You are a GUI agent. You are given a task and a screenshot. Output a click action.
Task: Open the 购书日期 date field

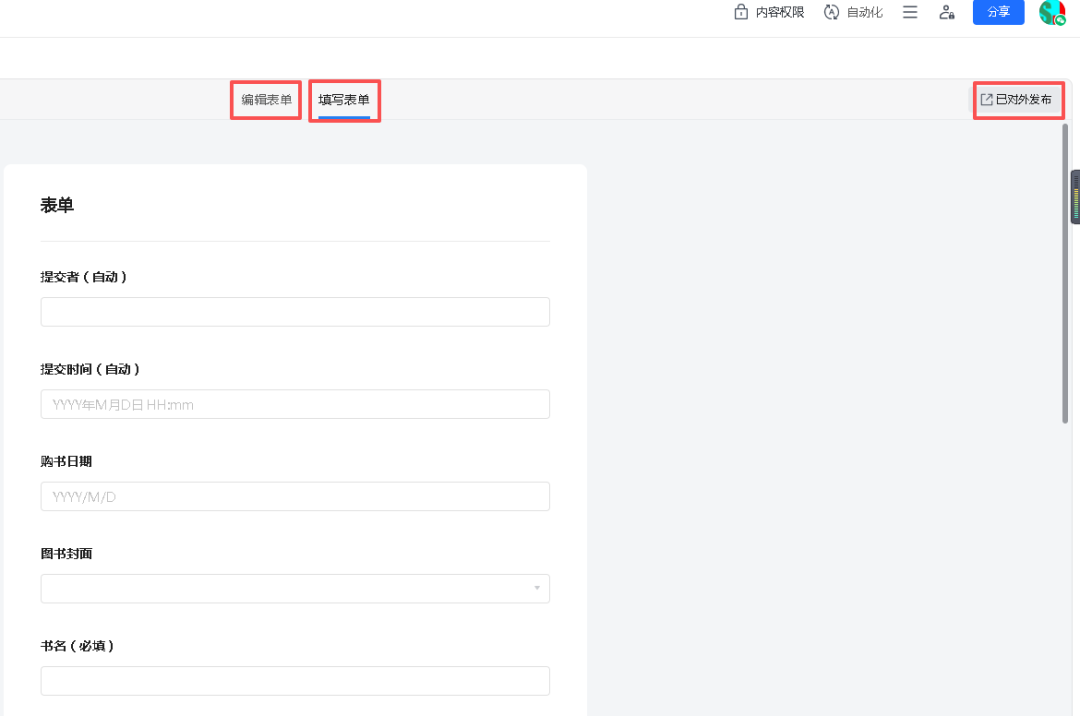pos(295,496)
